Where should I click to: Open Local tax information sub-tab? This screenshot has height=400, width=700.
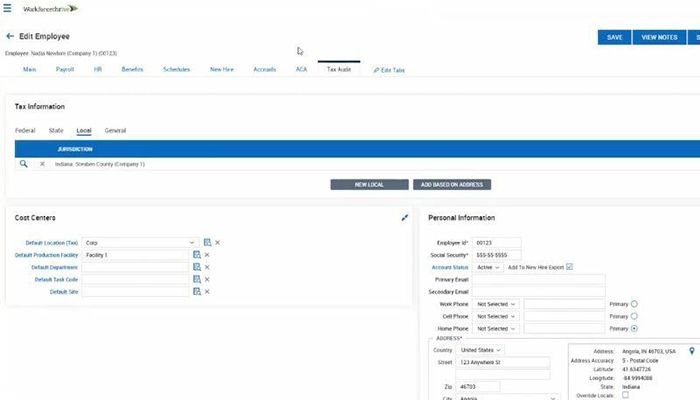83,130
